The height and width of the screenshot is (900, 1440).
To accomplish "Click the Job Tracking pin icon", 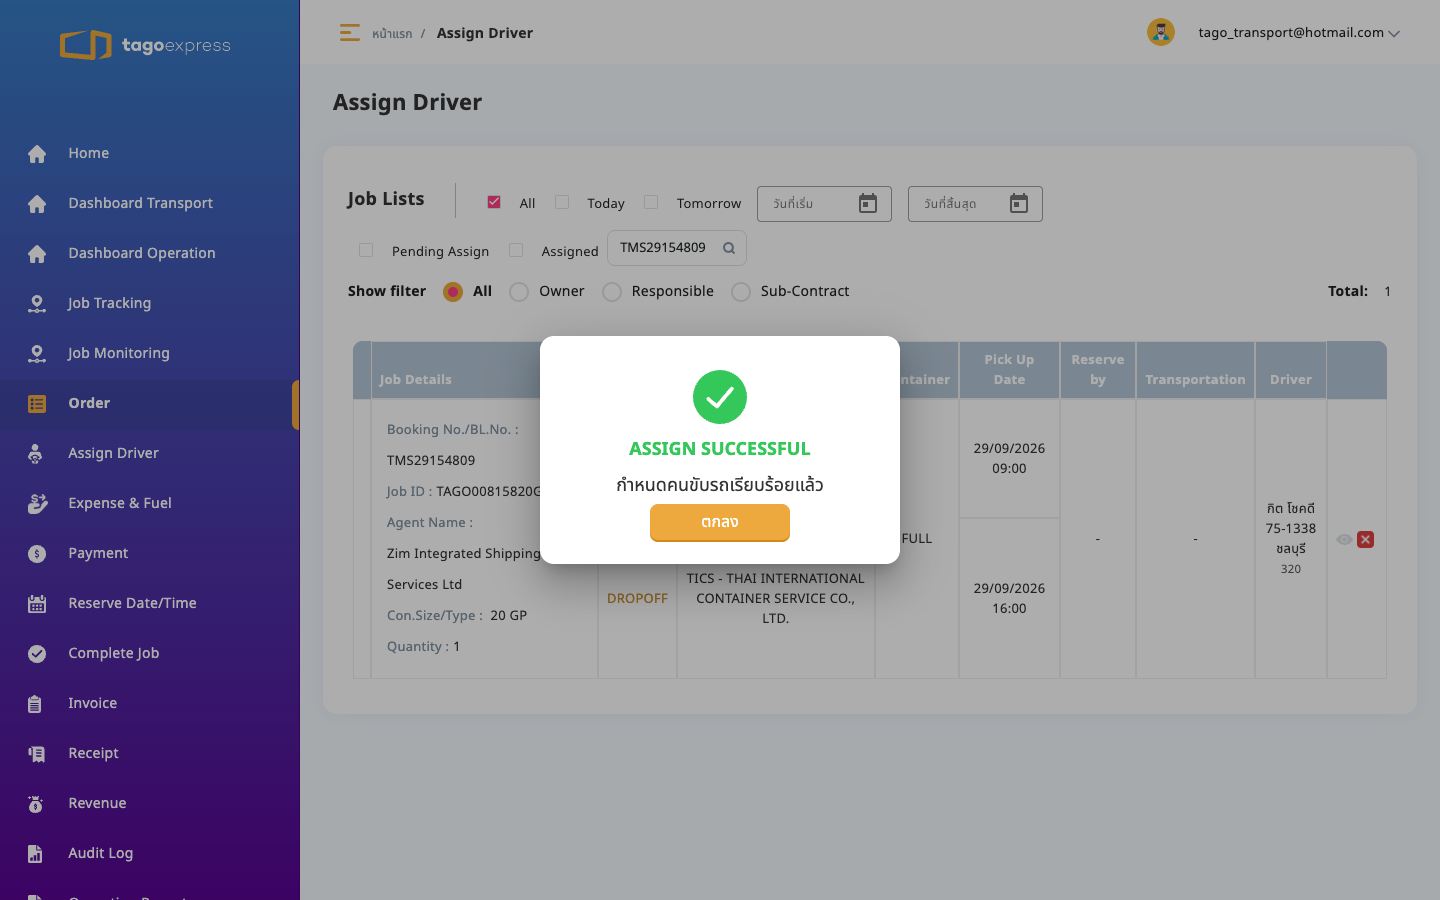I will [37, 303].
